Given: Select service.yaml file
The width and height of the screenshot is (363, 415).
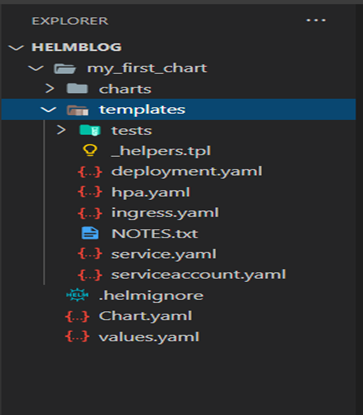Looking at the screenshot, I should 178,254.
